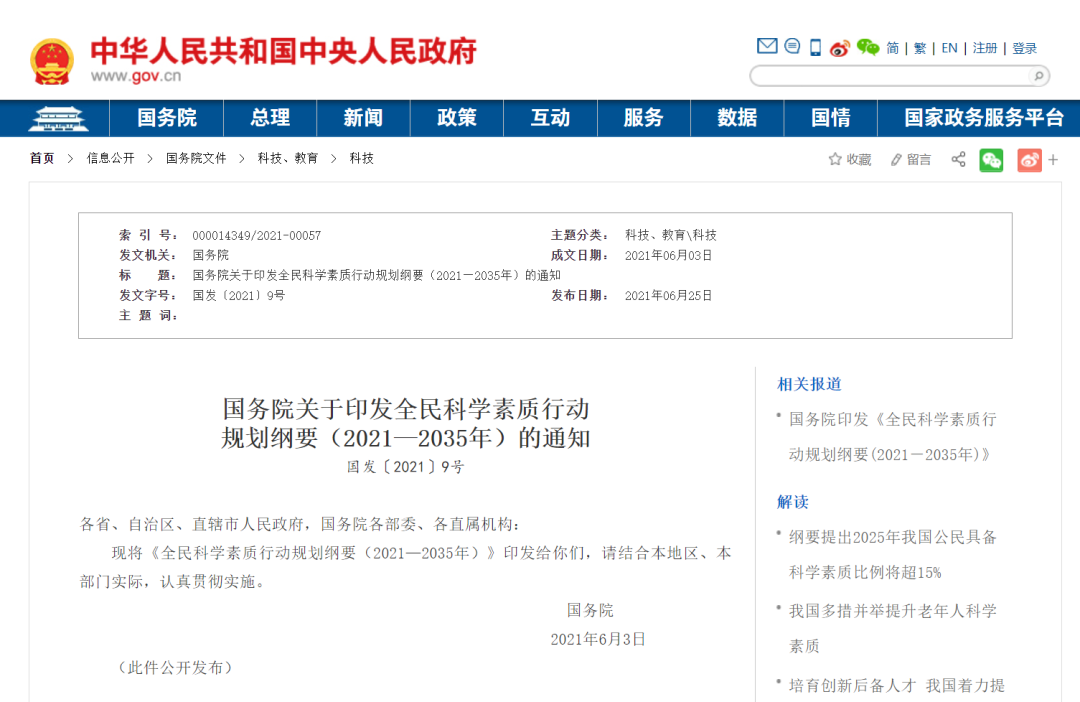
Task: Click the mail envelope icon in the header
Action: pos(767,46)
